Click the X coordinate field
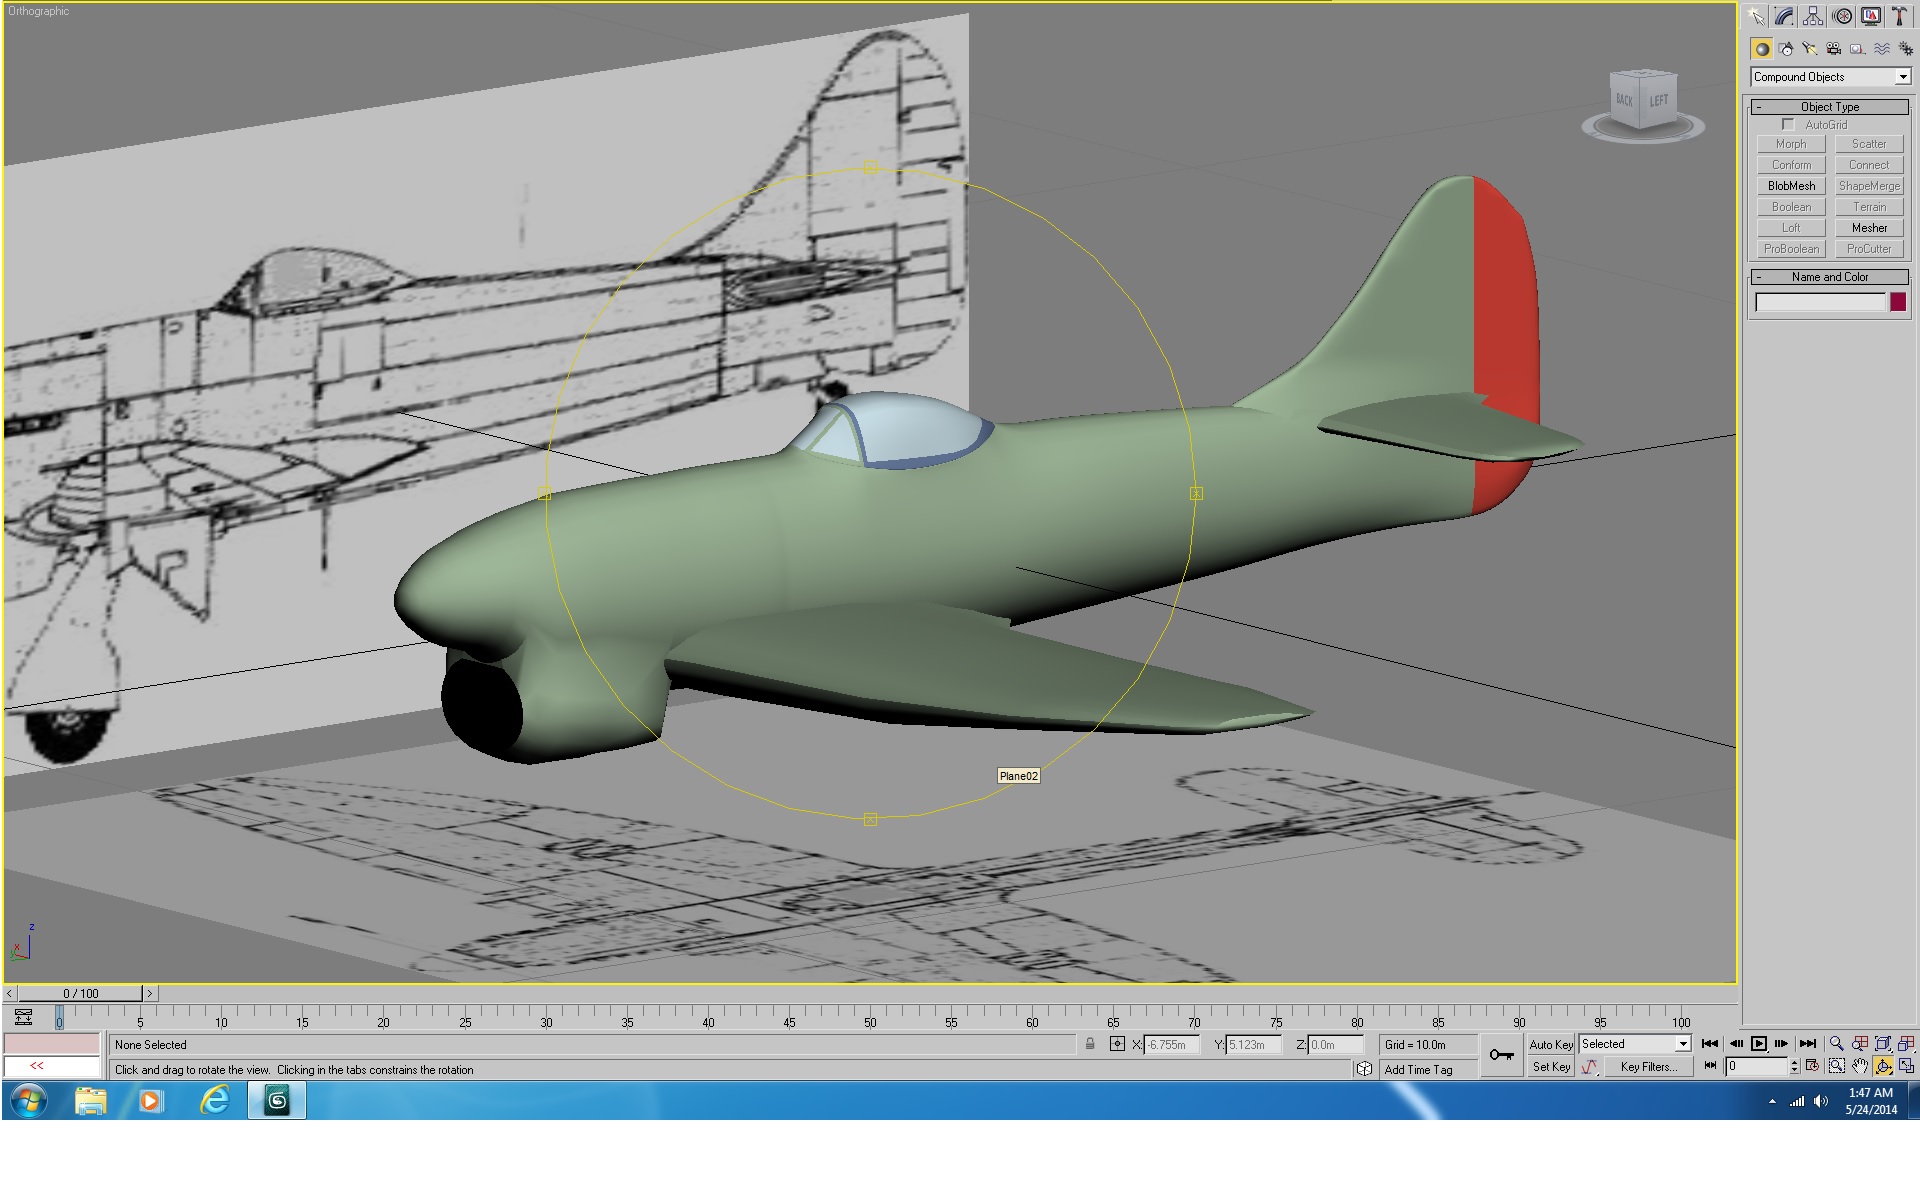This screenshot has height=1200, width=1920. pos(1171,1045)
